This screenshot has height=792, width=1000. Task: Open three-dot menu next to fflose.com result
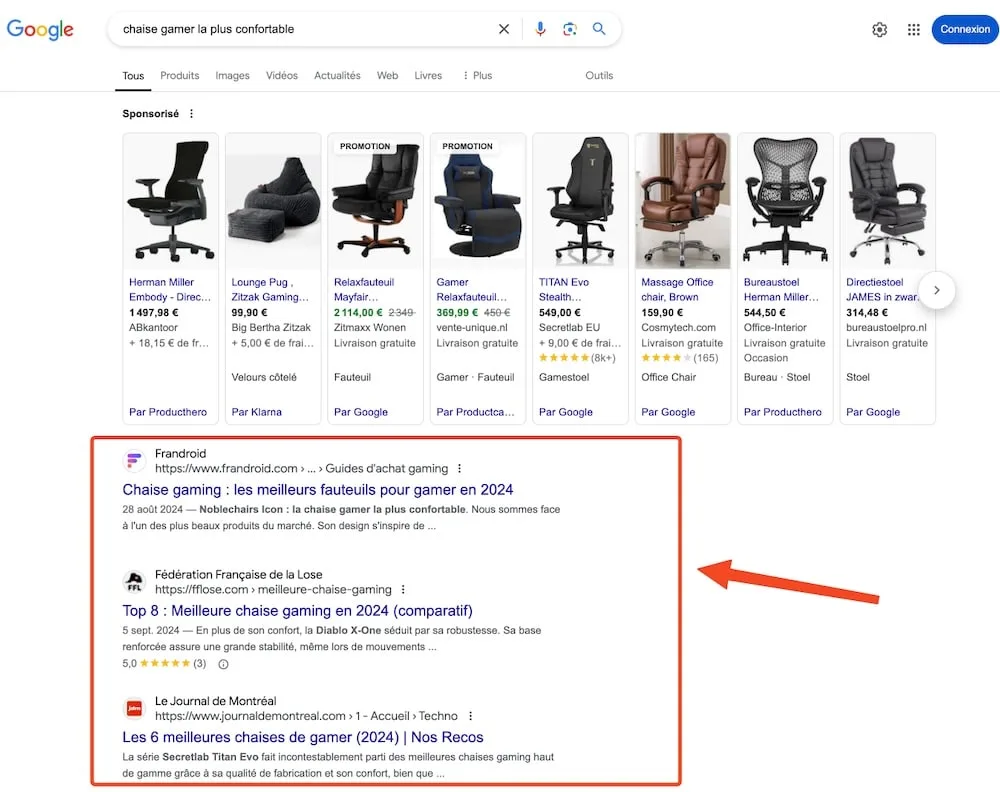pyautogui.click(x=403, y=590)
